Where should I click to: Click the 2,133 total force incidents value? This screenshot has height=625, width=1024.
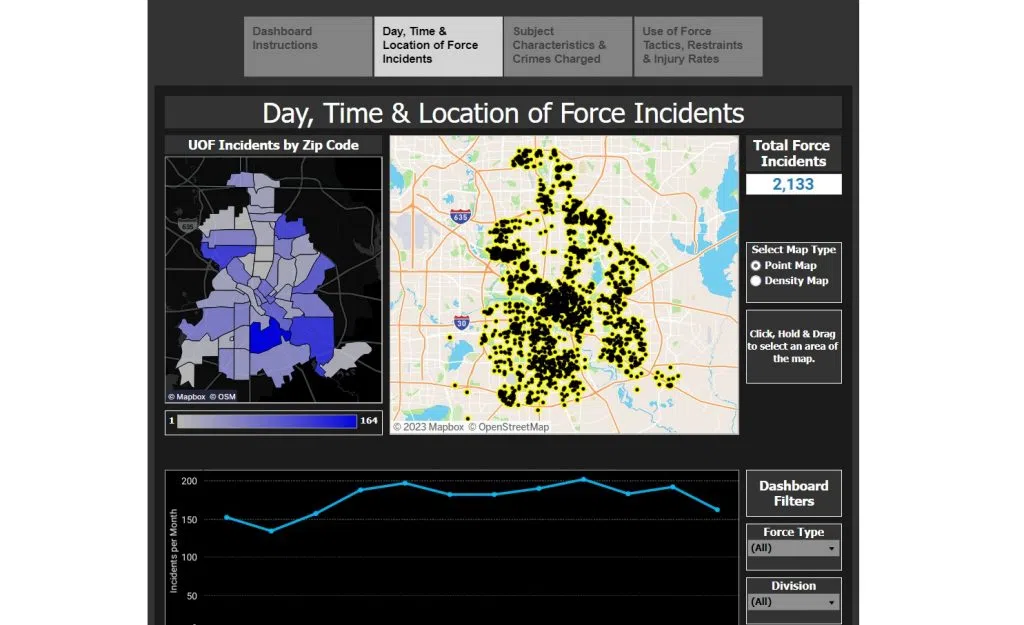point(793,184)
